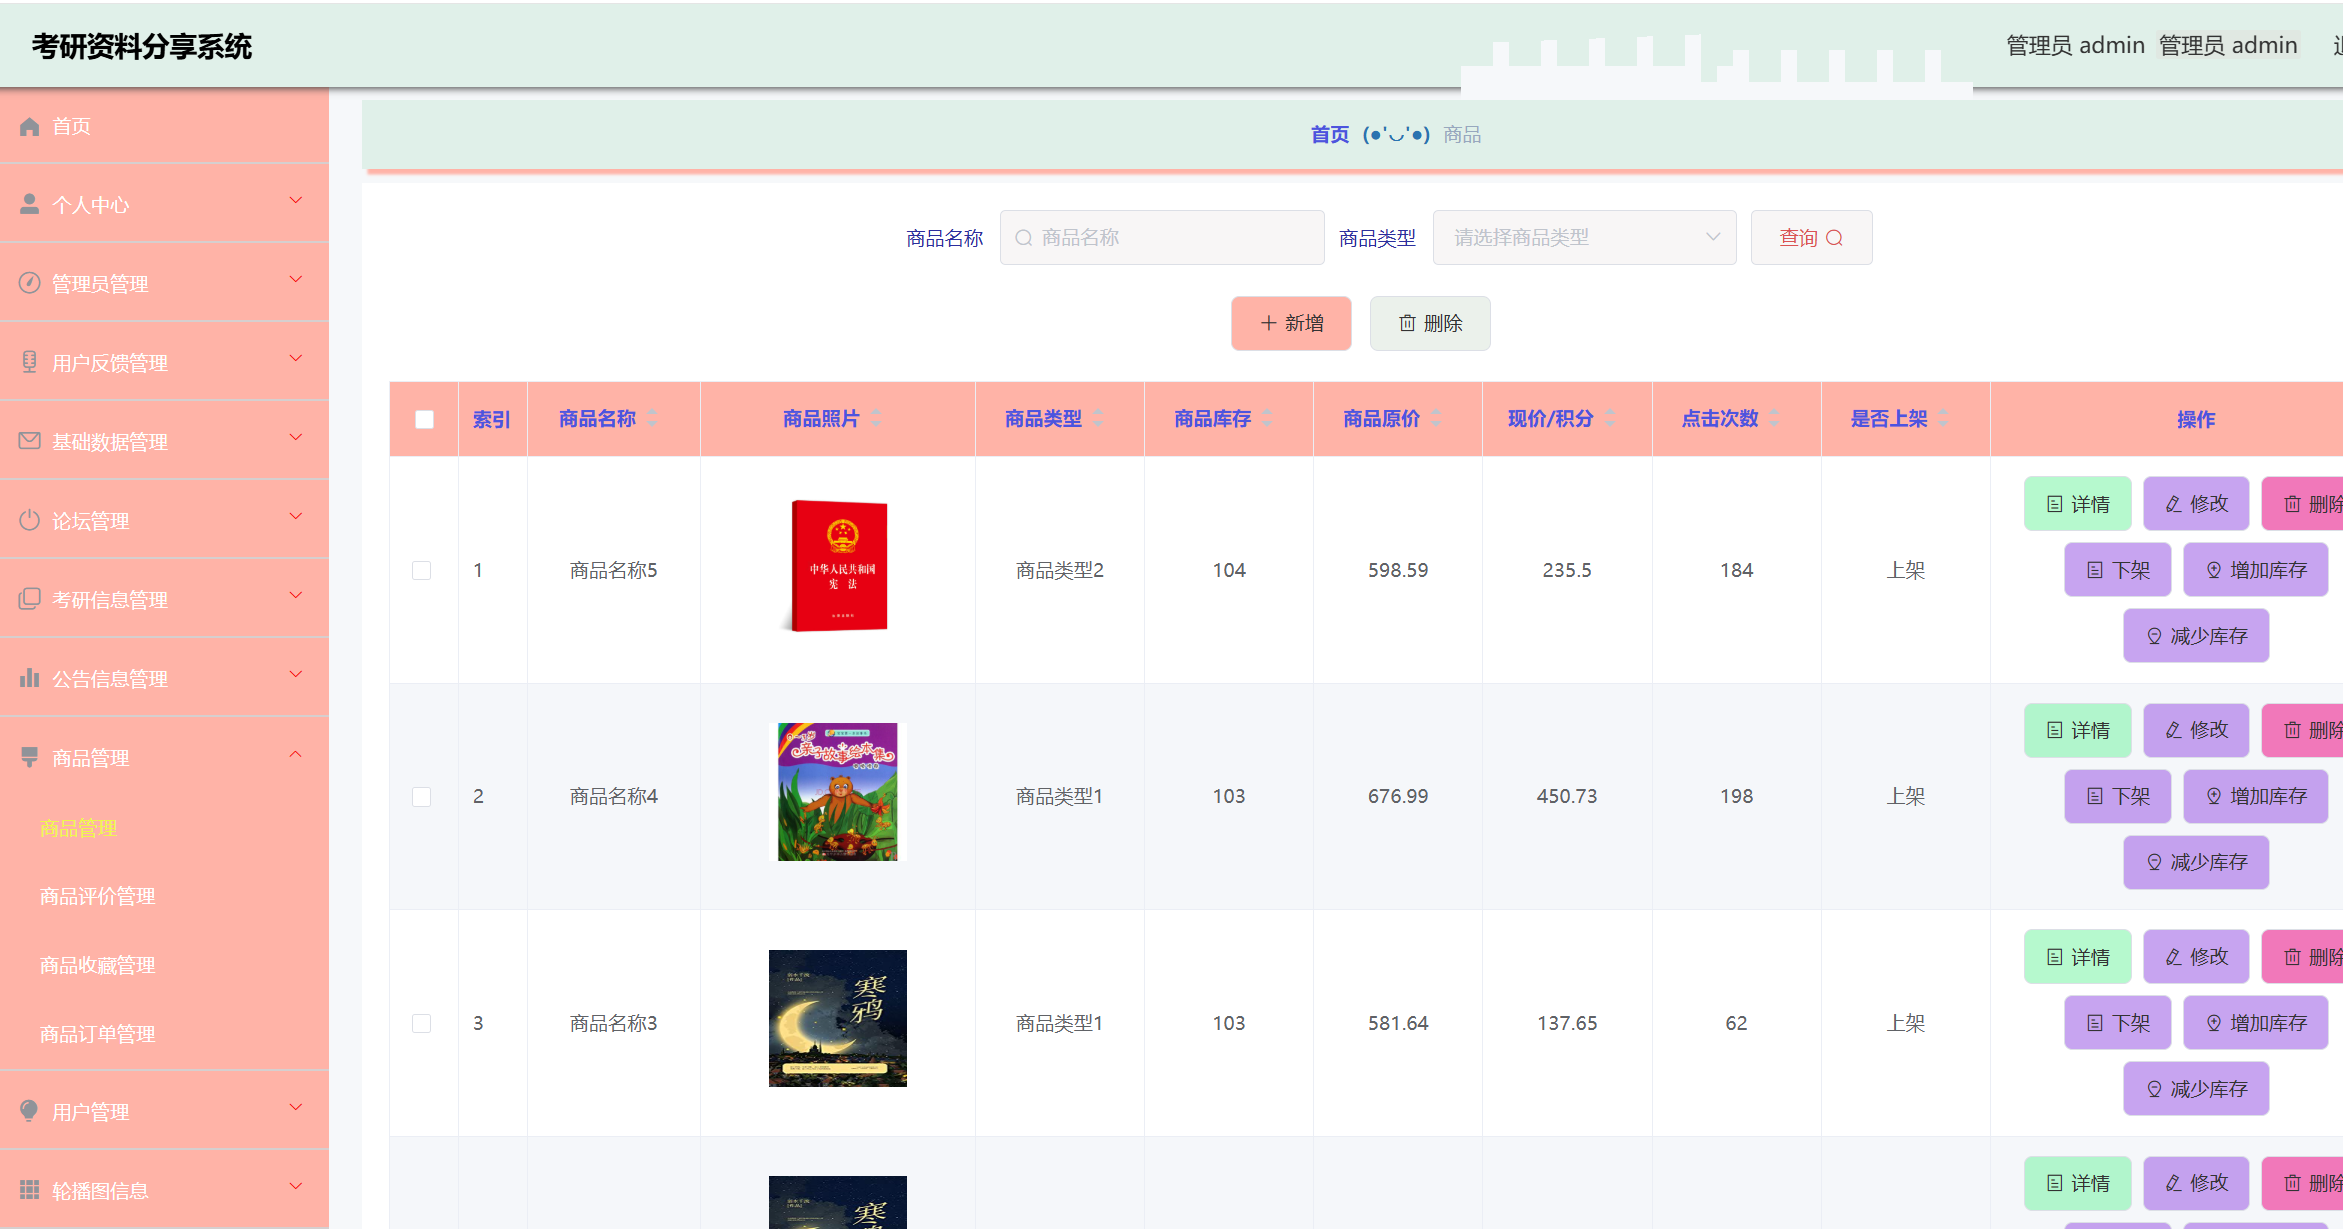Toggle the select-all checkbox in table header
Viewport: 2343px width, 1229px height.
pos(423,417)
